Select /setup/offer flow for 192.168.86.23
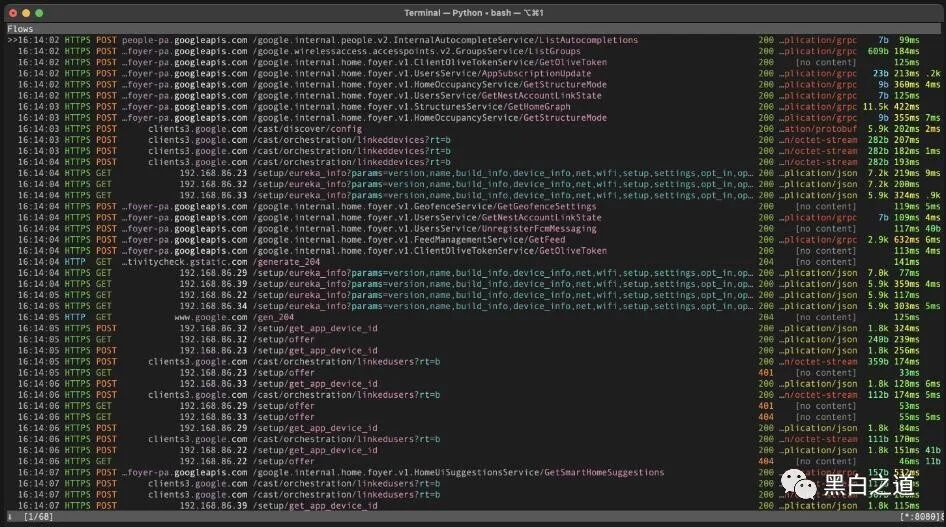Viewport: 946px width, 527px height. [x=473, y=373]
